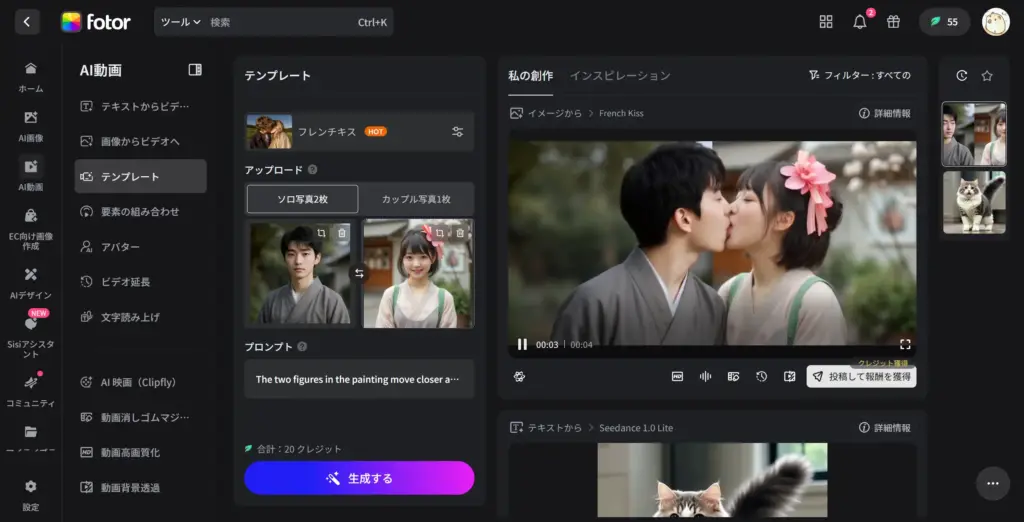Click the video eraser icon below player

click(x=733, y=376)
